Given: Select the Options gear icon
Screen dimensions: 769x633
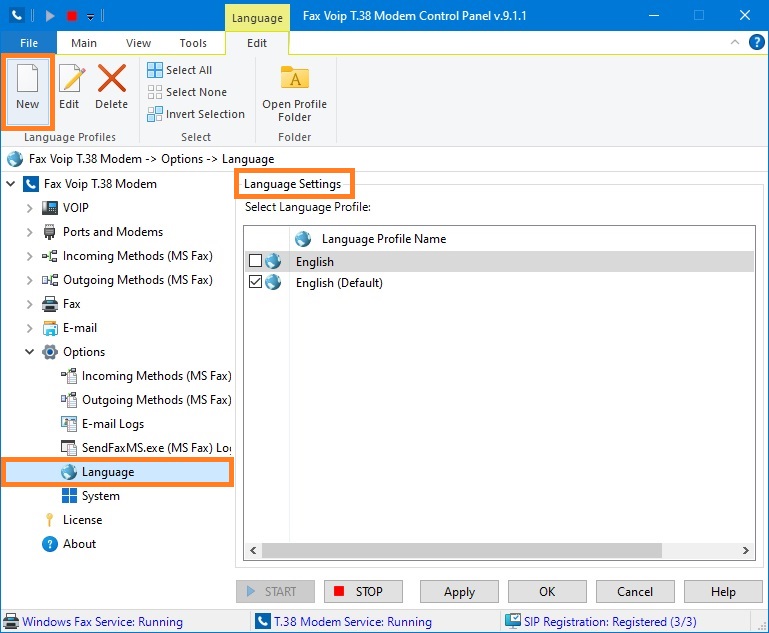Looking at the screenshot, I should tap(50, 352).
